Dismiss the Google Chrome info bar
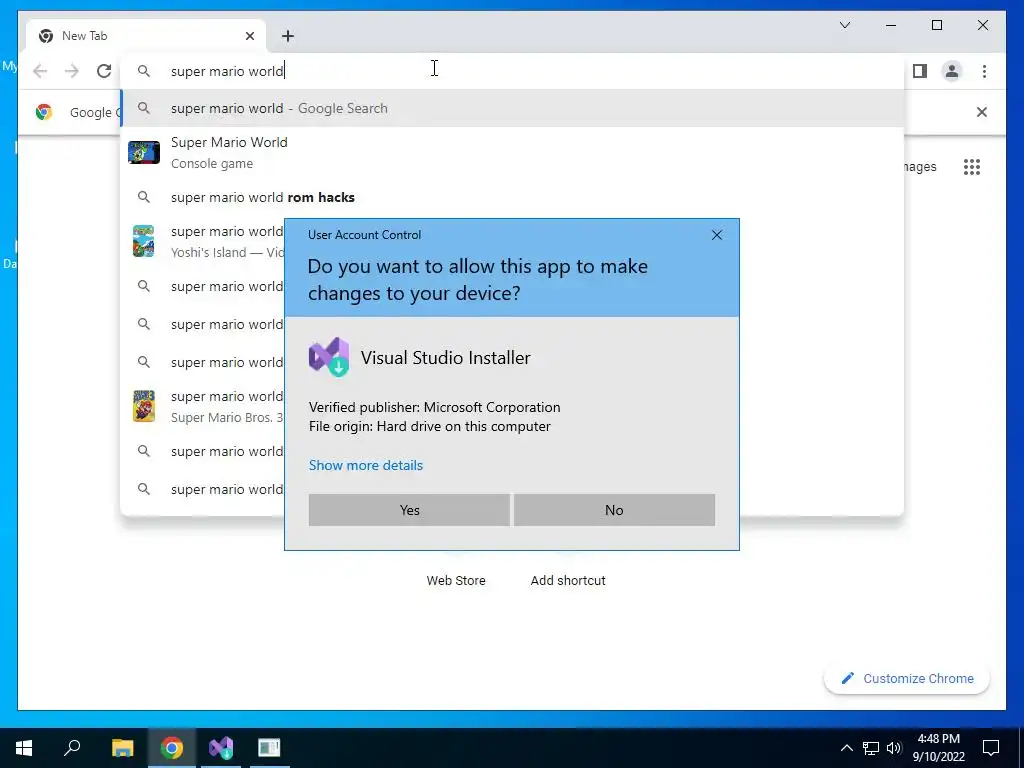This screenshot has height=768, width=1024. (x=982, y=112)
